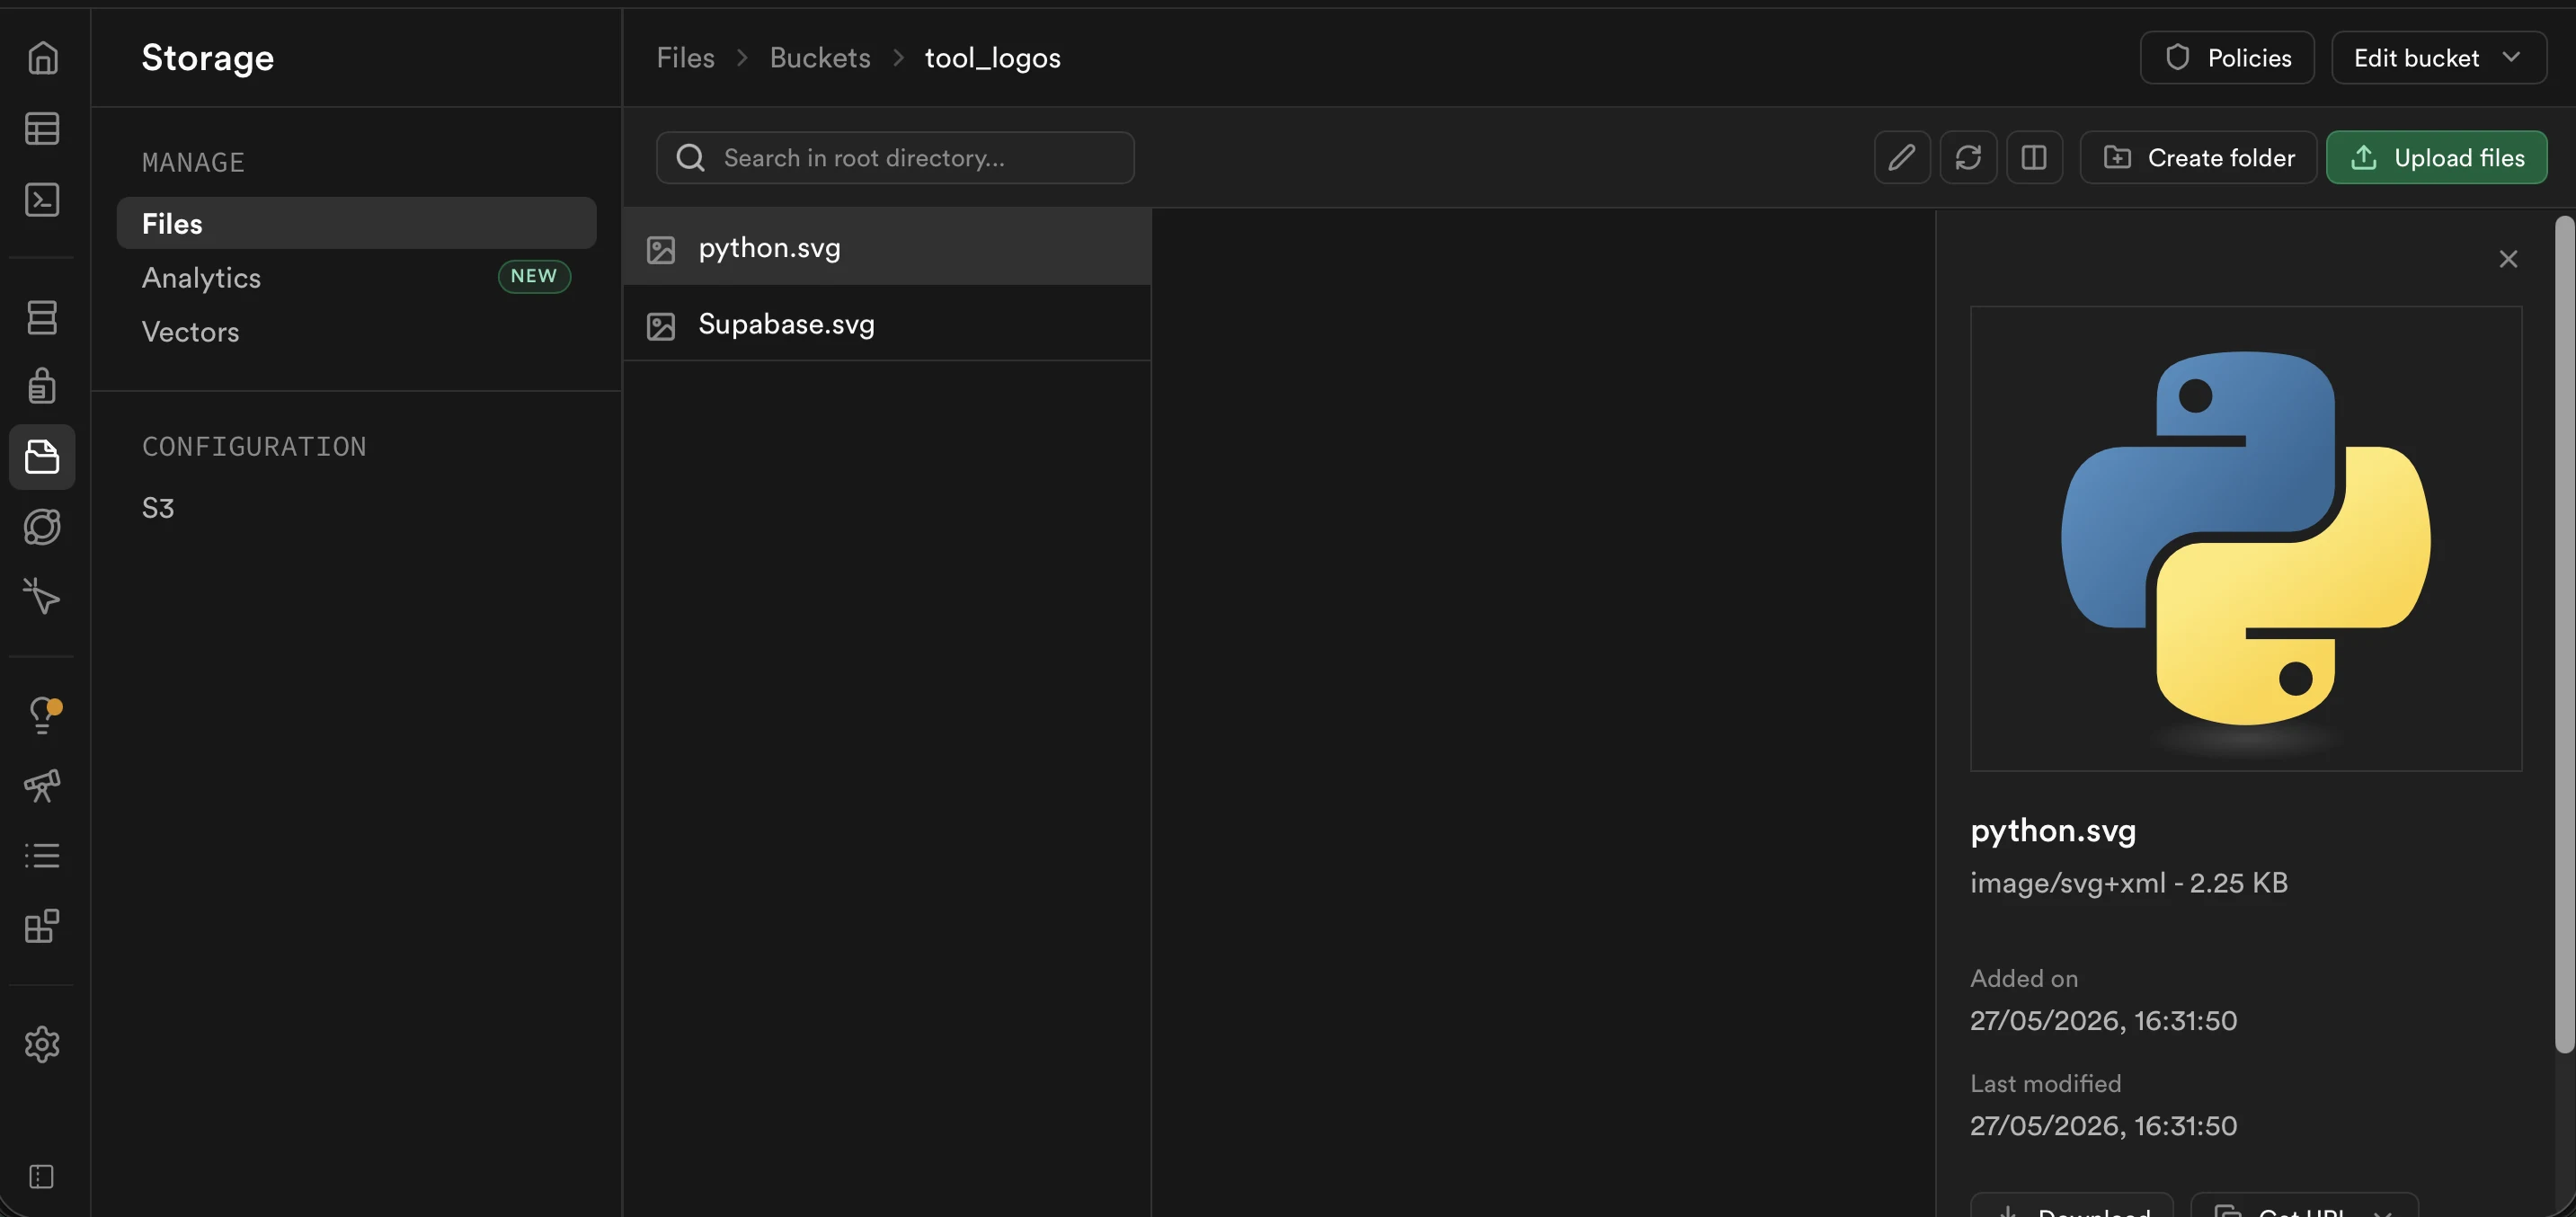2576x1217 pixels.
Task: Toggle the column view layout button
Action: [2033, 157]
